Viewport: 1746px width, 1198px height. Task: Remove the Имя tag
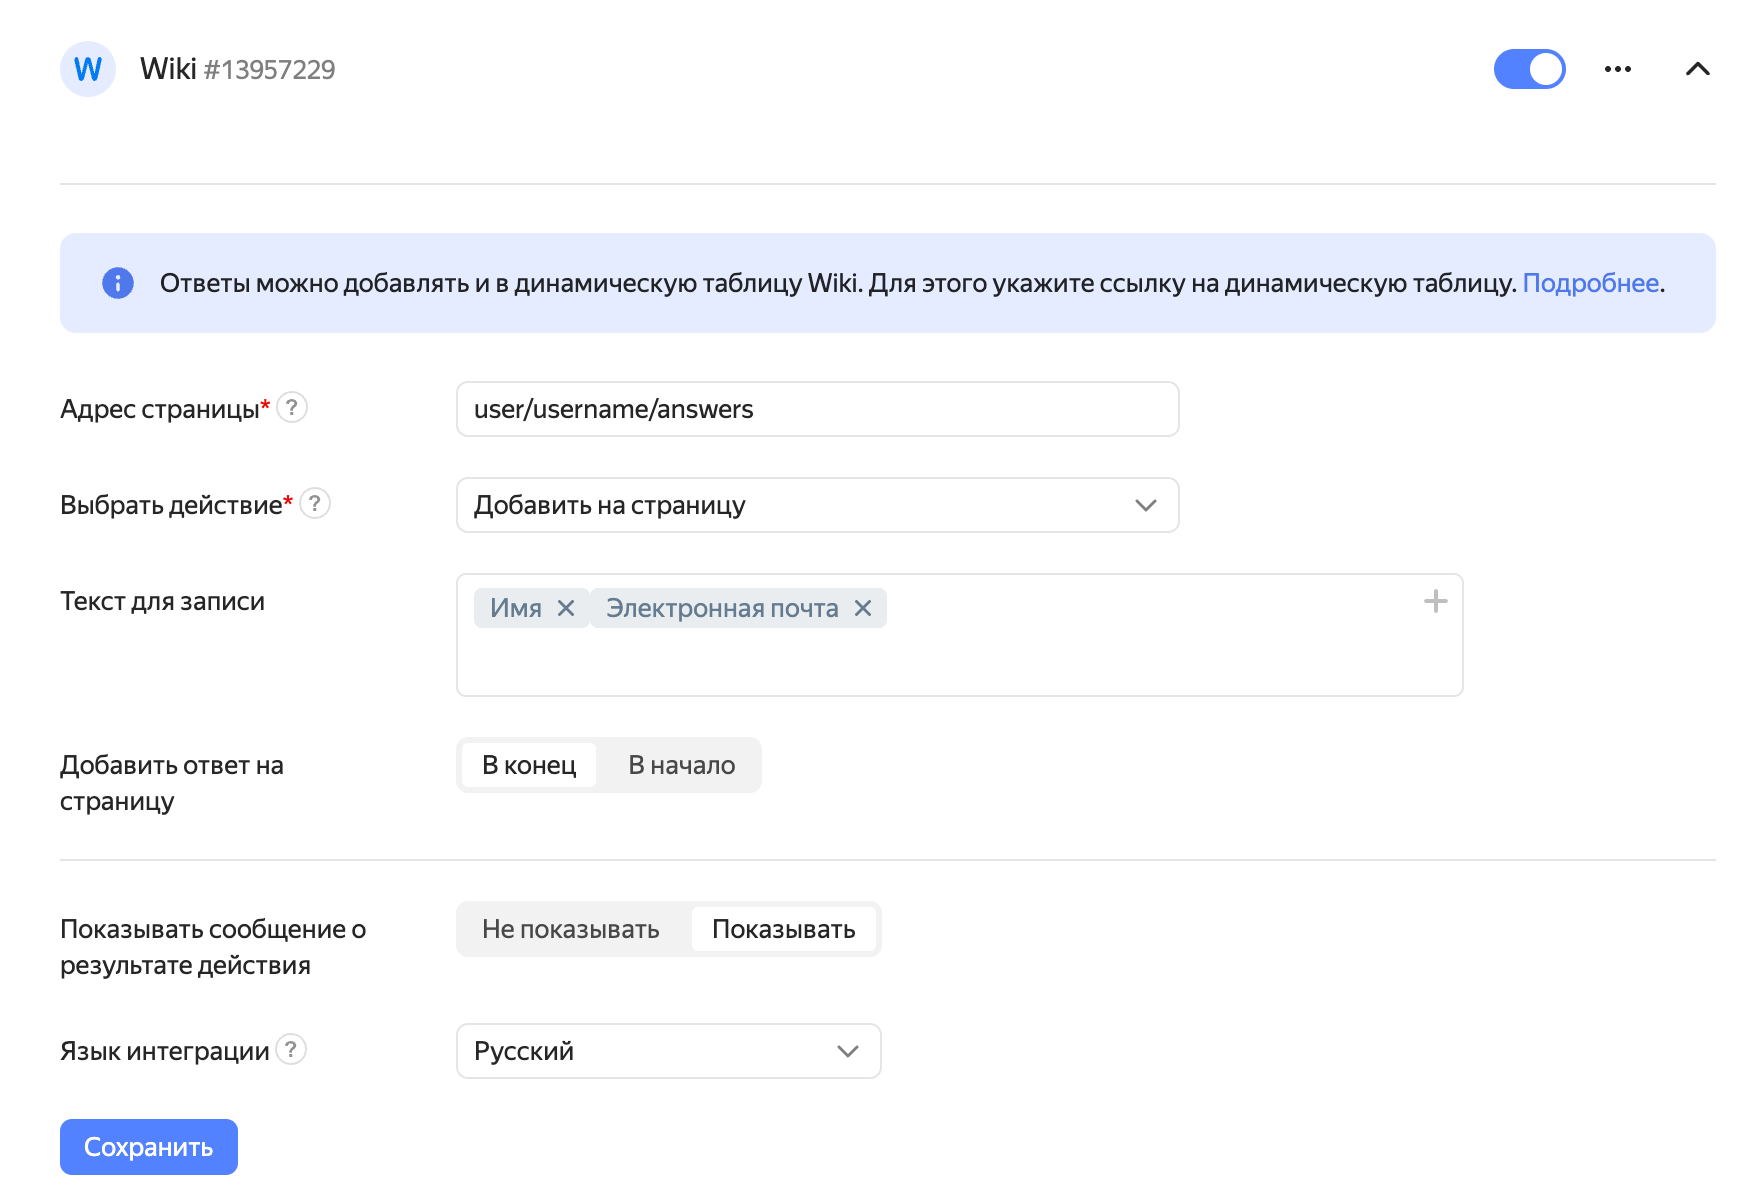(x=566, y=608)
